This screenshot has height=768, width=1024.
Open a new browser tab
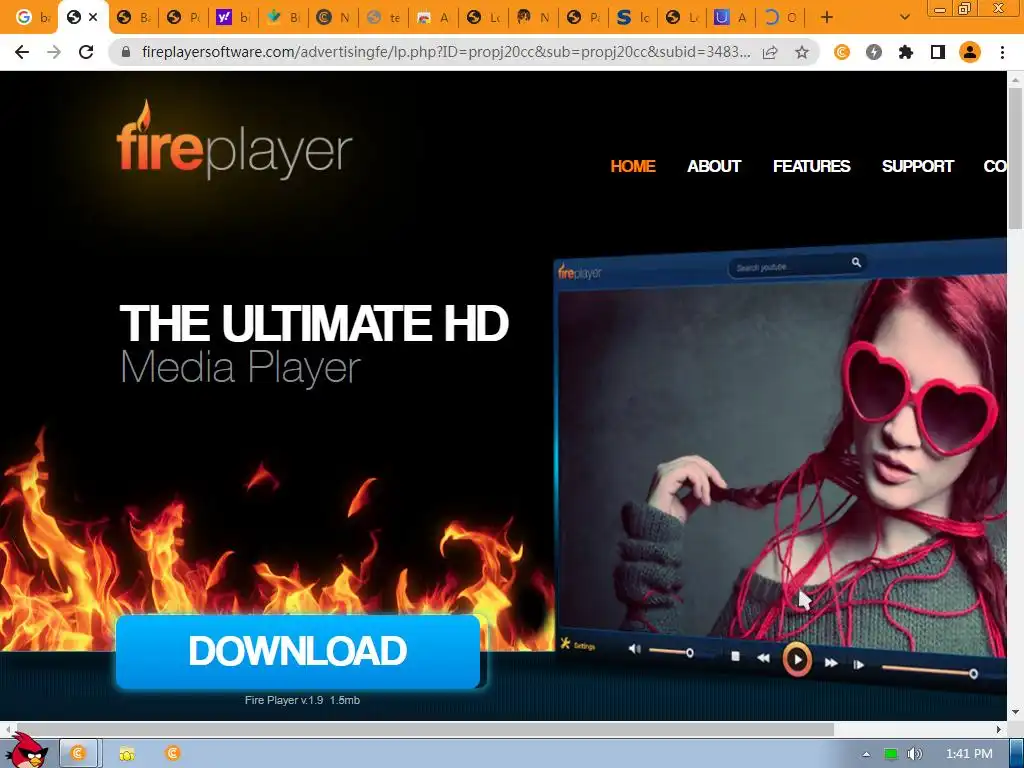[x=827, y=18]
